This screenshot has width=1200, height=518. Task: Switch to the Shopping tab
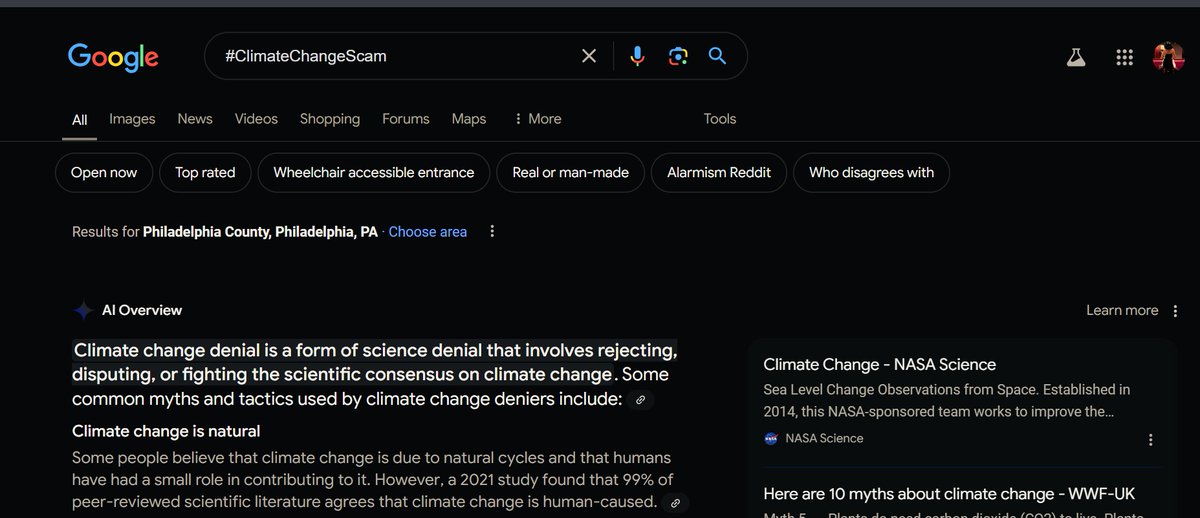[330, 118]
